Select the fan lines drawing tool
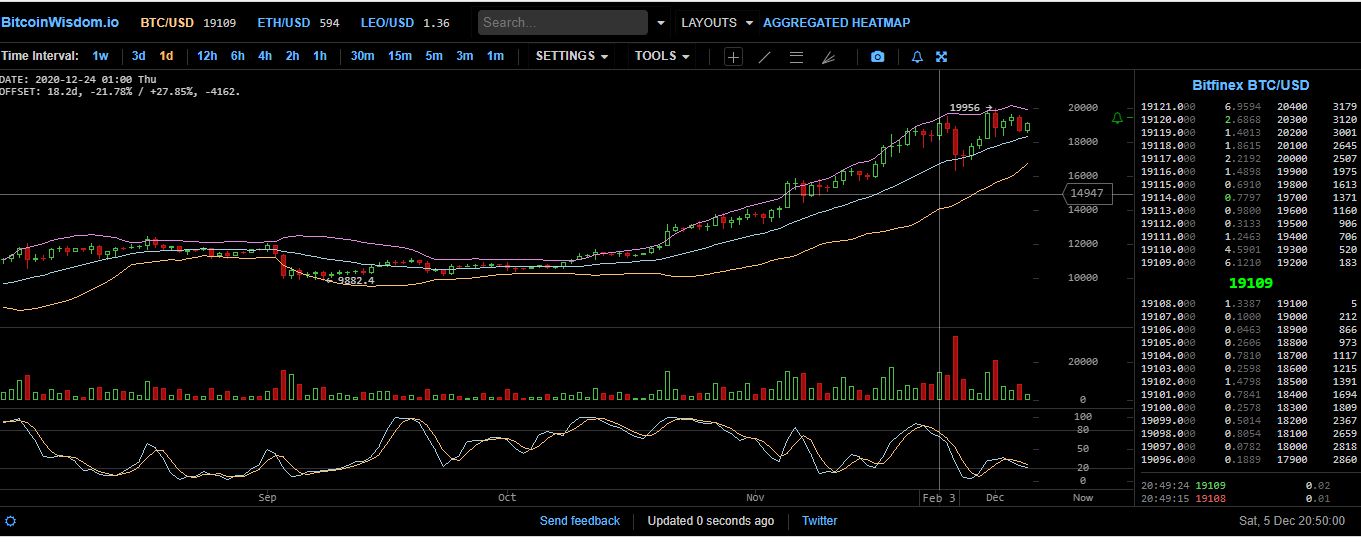1361x543 pixels. 828,57
